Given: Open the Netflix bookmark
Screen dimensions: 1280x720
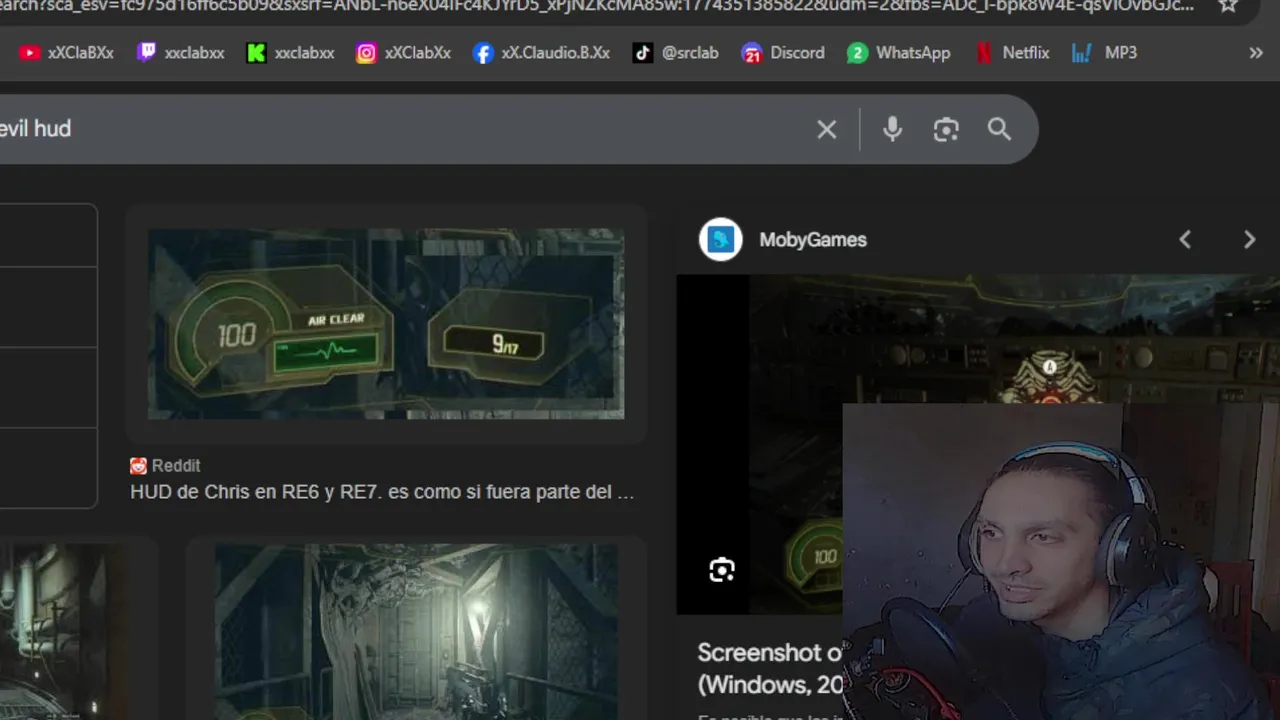Looking at the screenshot, I should point(1012,53).
